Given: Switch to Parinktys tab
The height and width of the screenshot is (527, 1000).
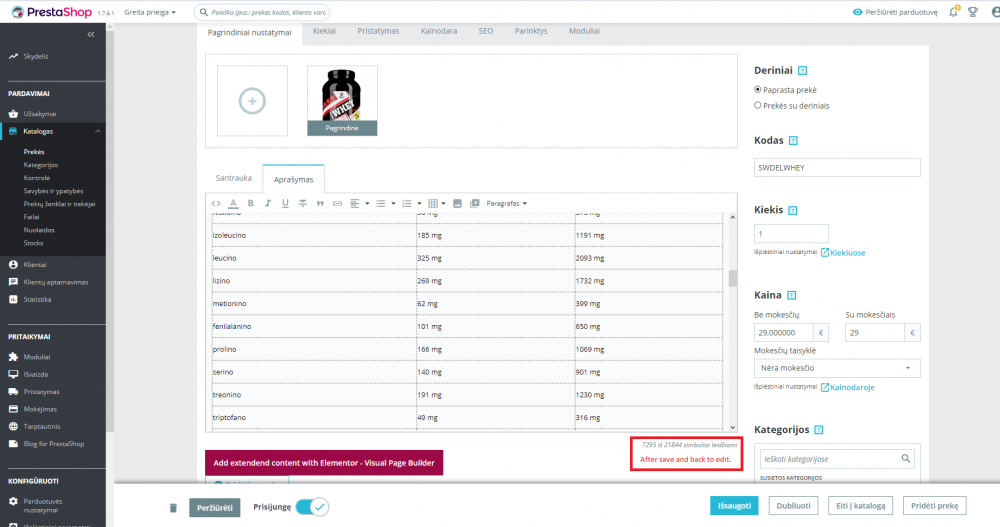Looking at the screenshot, I should coord(531,31).
